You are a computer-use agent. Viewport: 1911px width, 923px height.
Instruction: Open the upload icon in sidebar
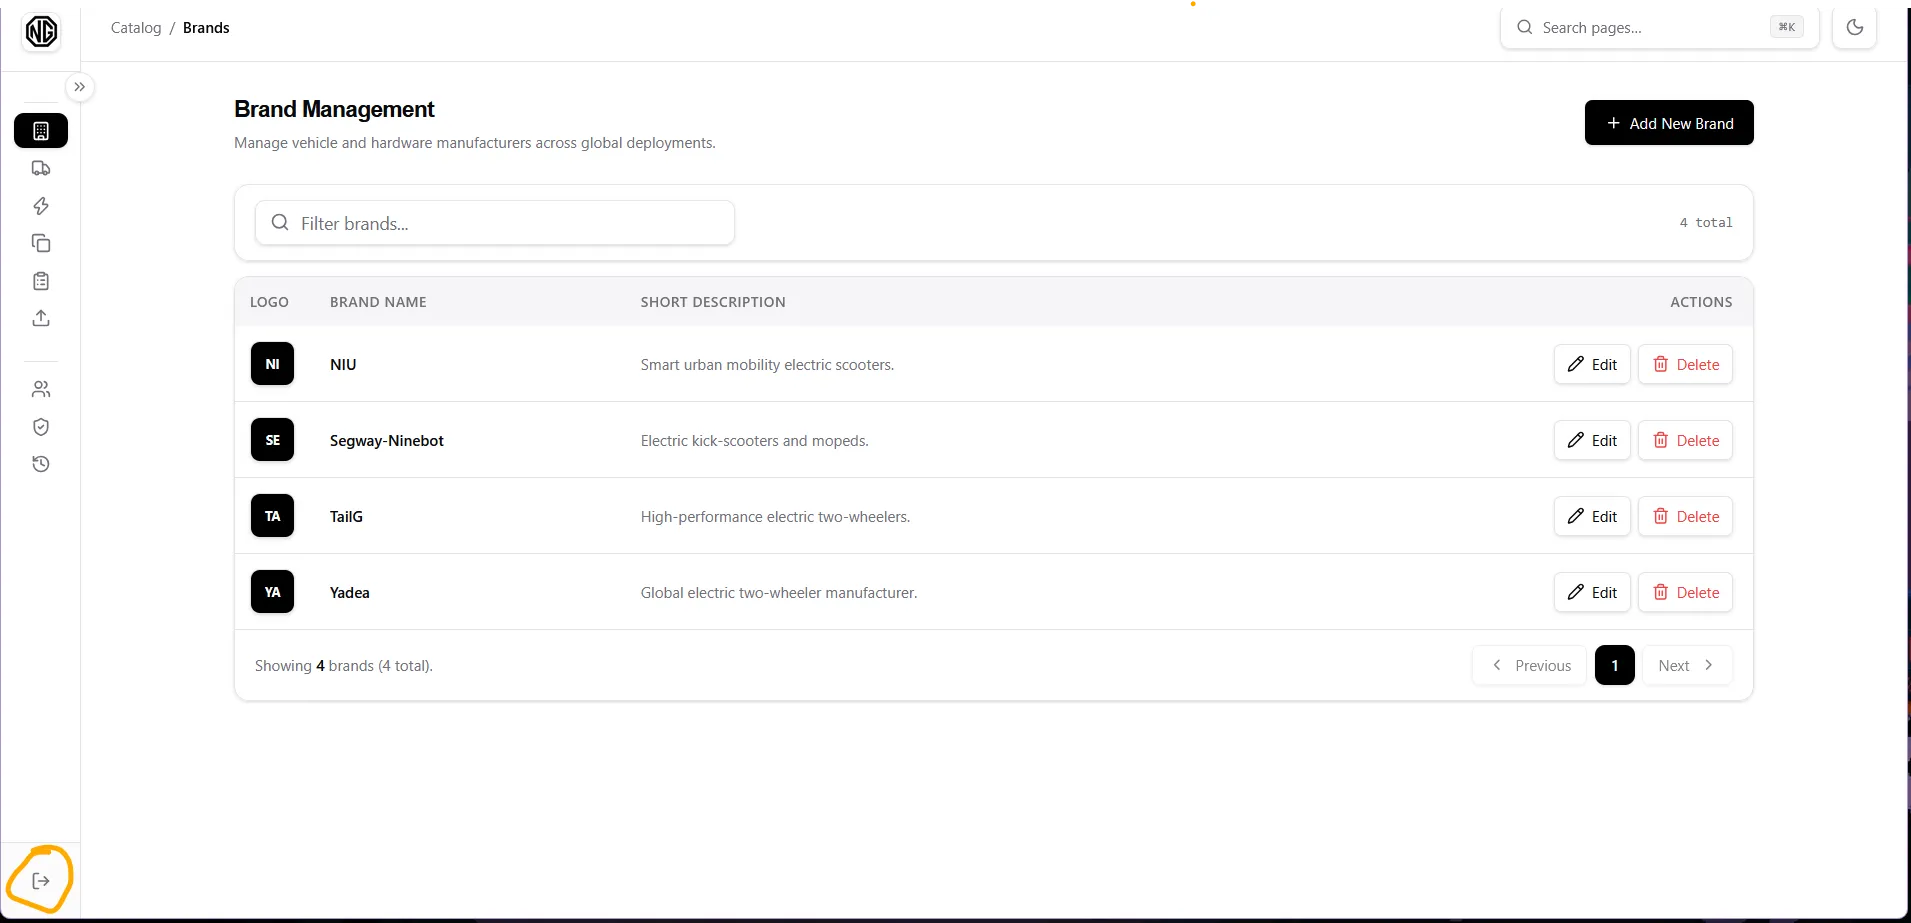coord(41,318)
